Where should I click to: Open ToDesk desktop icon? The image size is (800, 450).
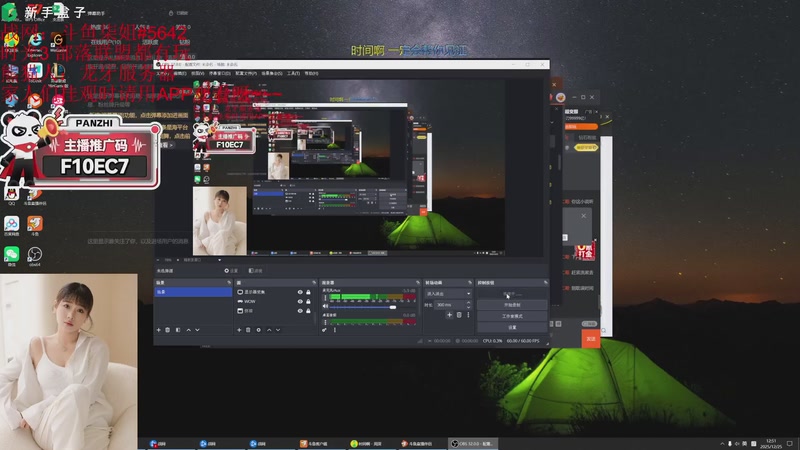pyautogui.click(x=35, y=72)
